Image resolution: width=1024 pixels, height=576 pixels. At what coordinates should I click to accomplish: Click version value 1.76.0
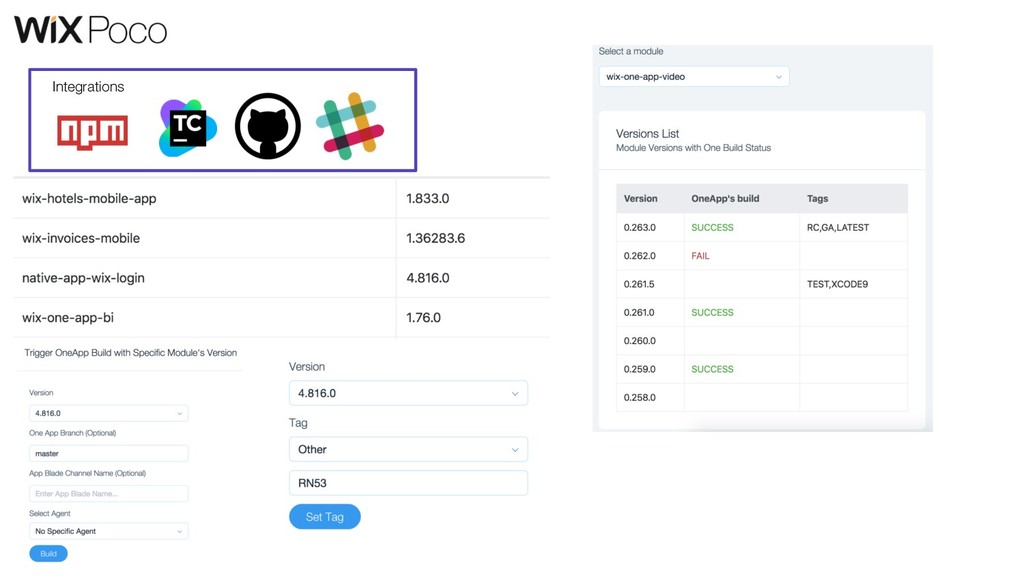[423, 317]
